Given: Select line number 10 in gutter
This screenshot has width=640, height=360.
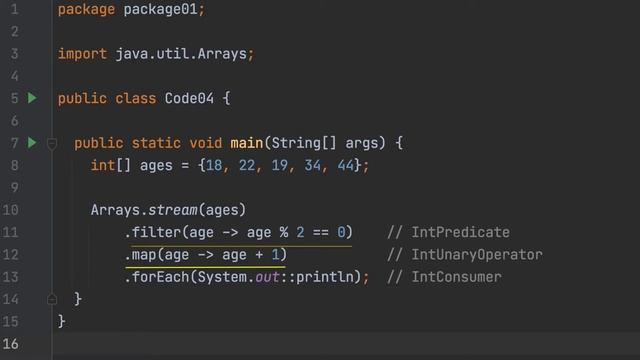Looking at the screenshot, I should 10,210.
